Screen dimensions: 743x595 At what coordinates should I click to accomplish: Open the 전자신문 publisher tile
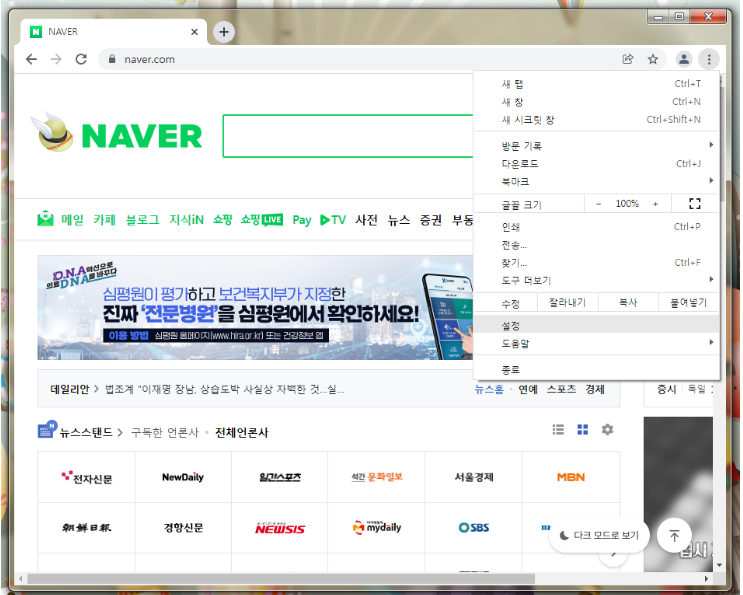[x=87, y=478]
